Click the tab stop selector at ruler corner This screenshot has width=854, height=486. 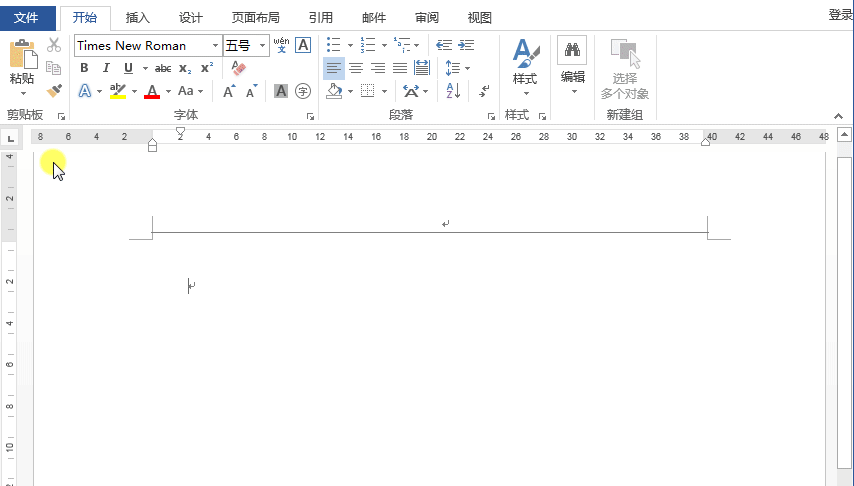10,138
